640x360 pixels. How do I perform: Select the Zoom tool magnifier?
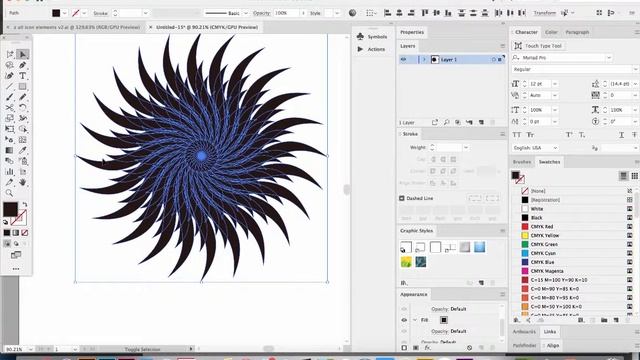pos(10,193)
